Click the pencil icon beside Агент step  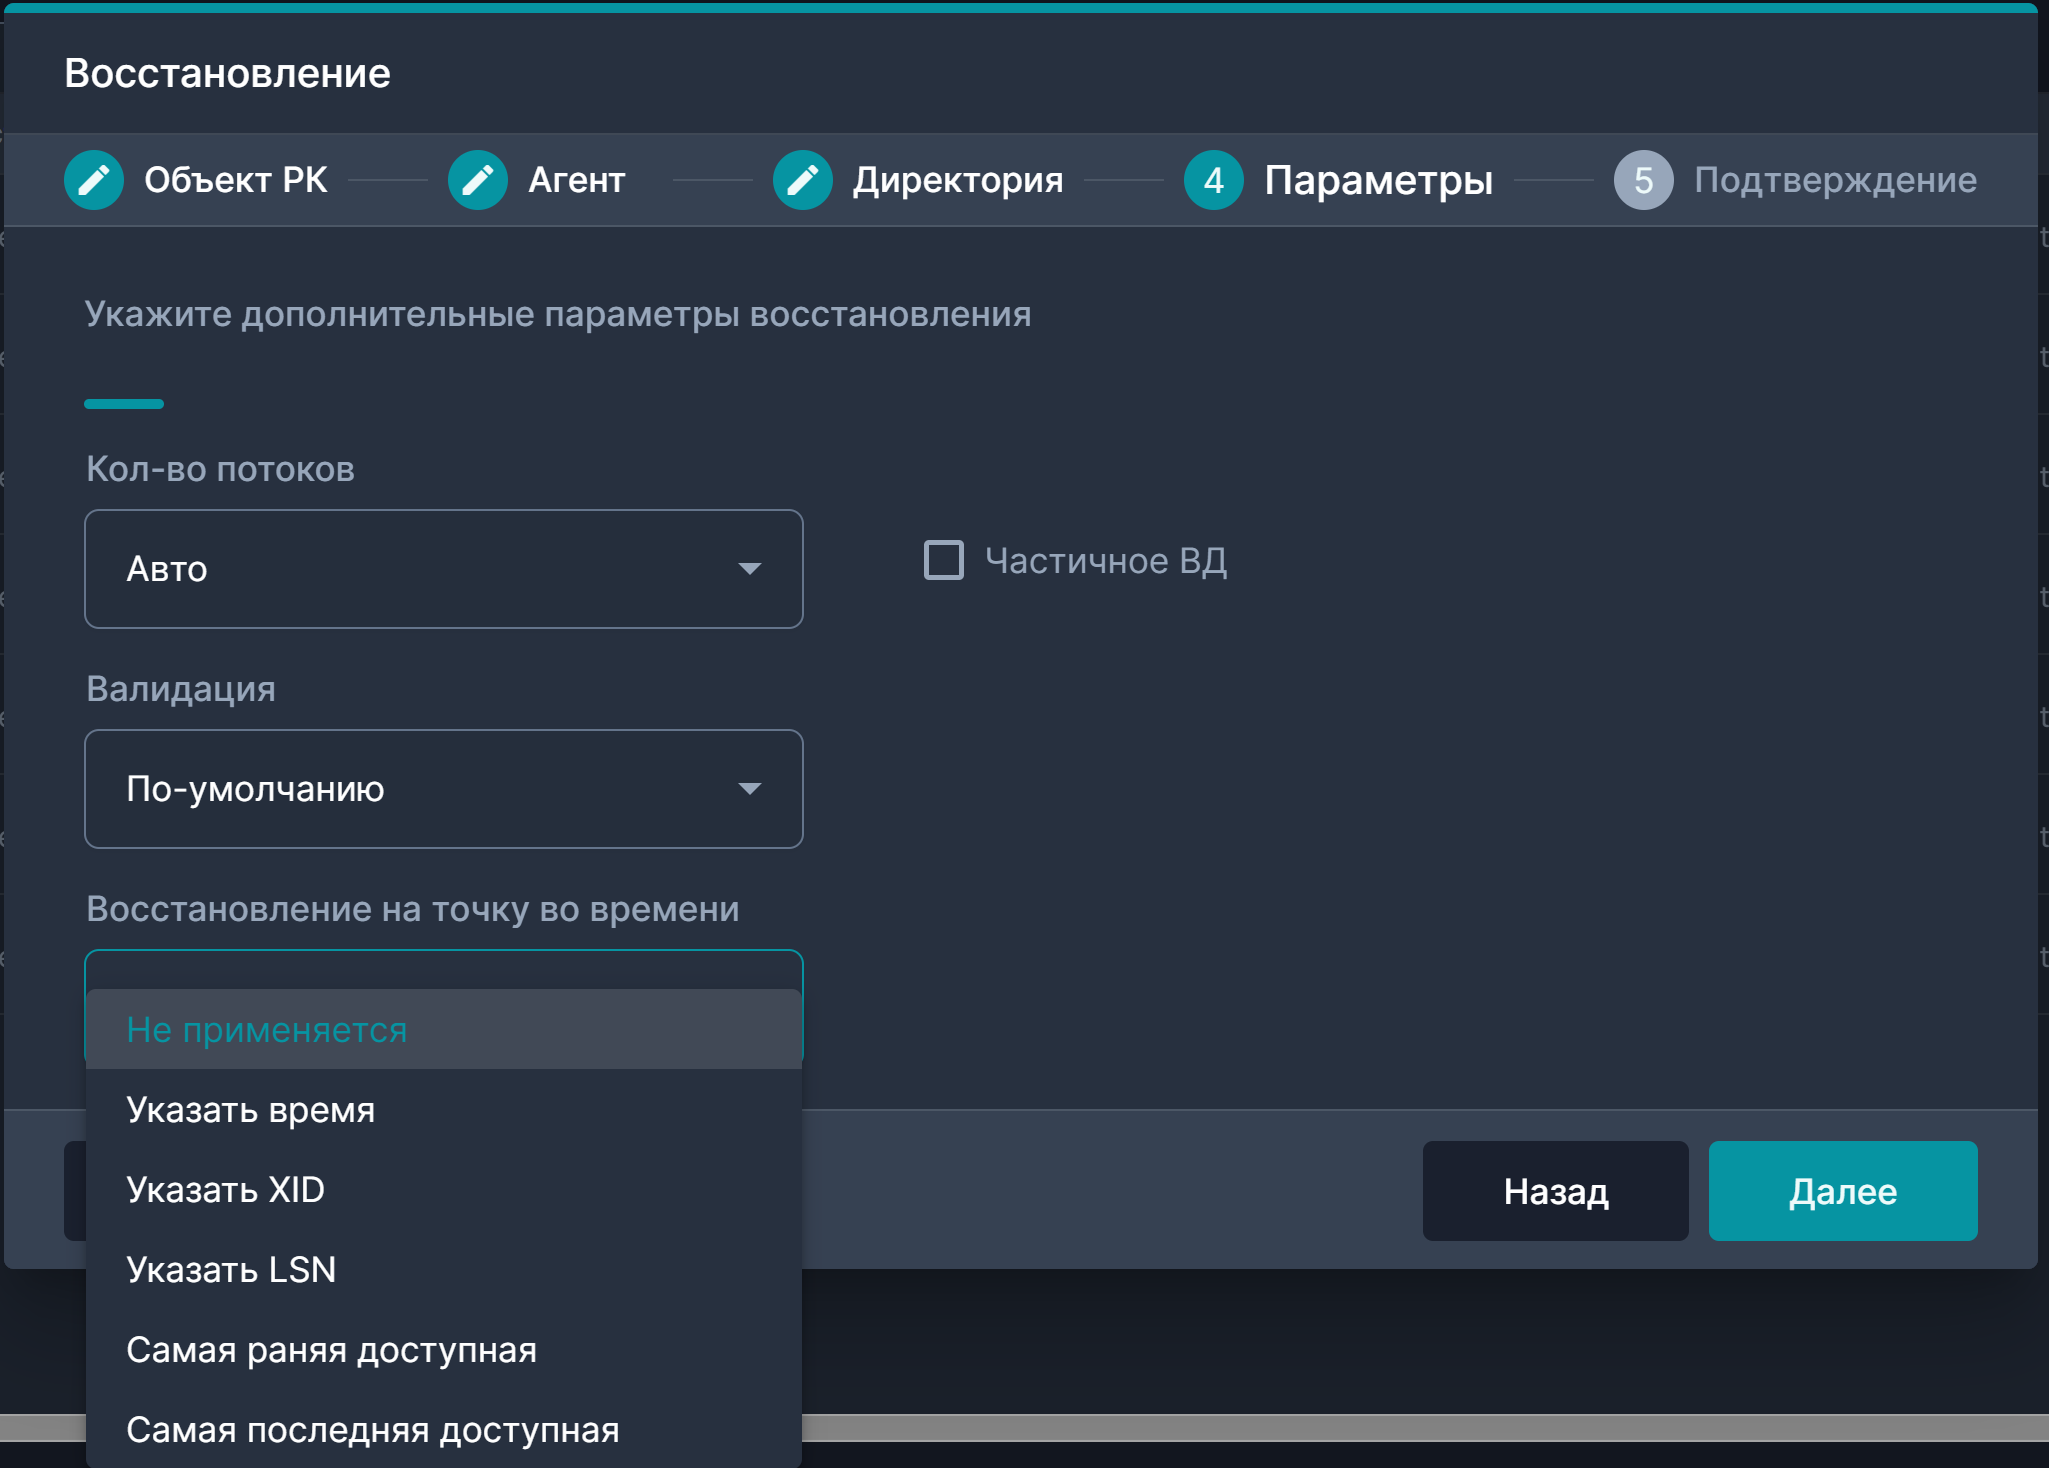click(478, 180)
